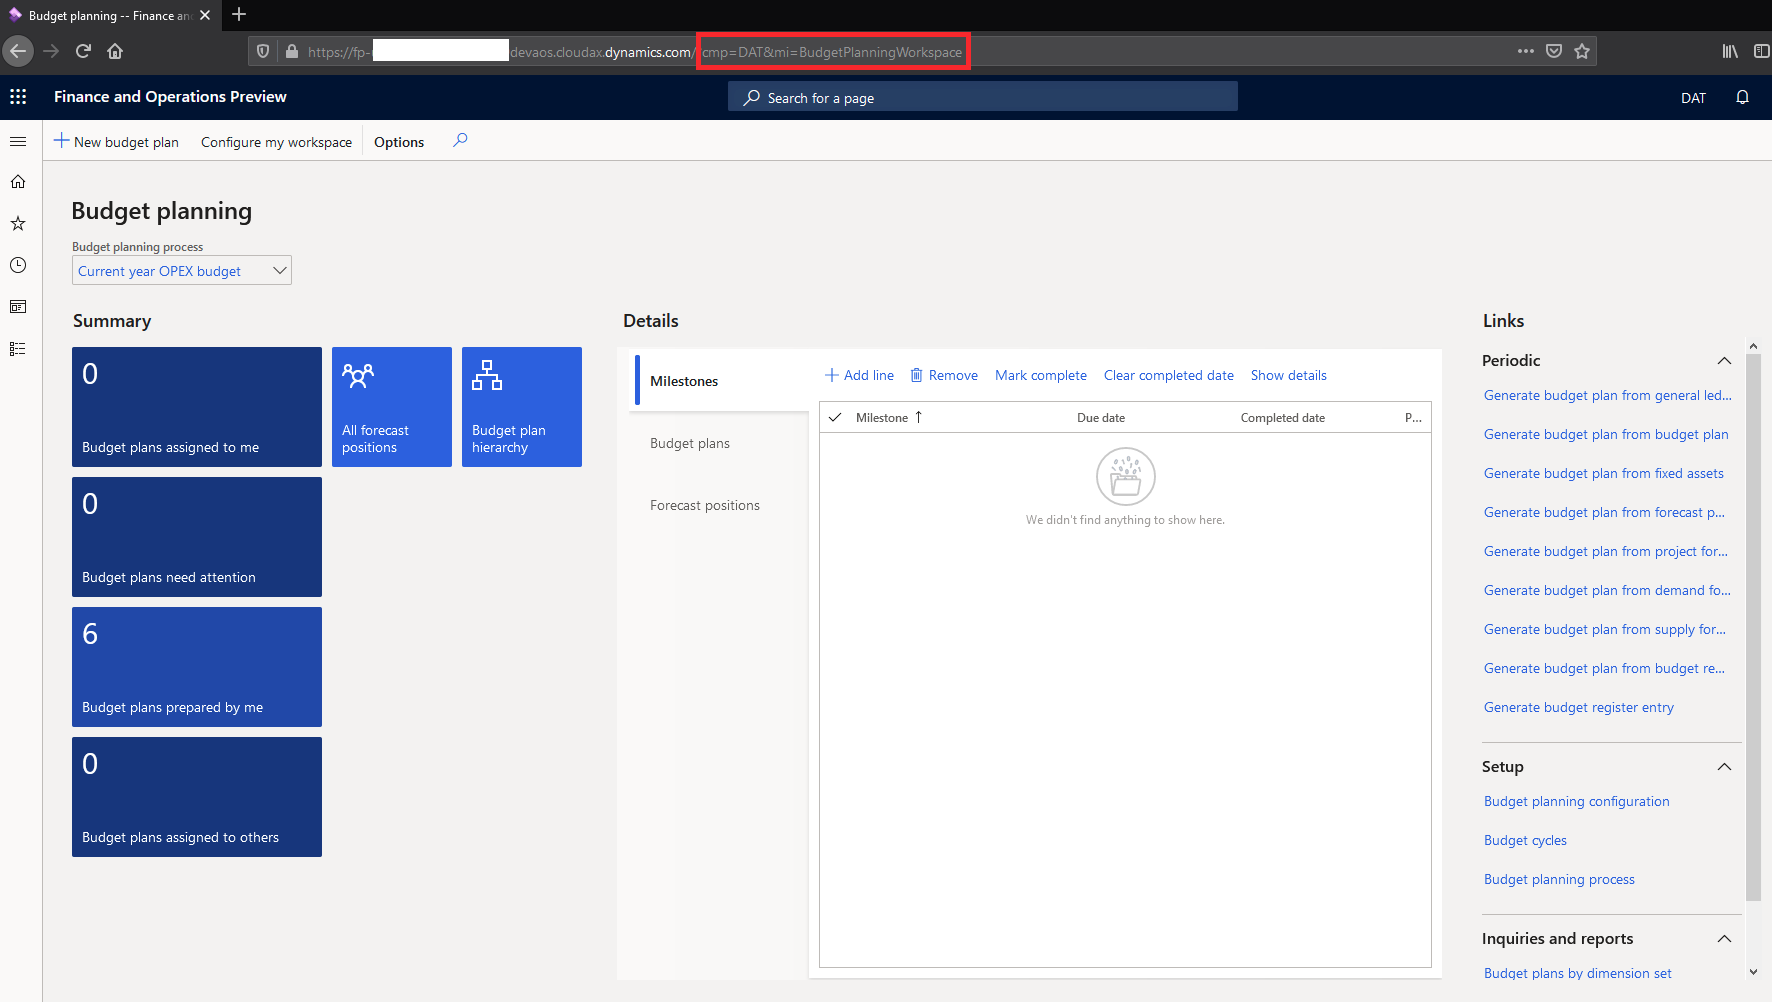Open Generate budget register entry link
Viewport: 1772px width, 1002px height.
coord(1579,707)
